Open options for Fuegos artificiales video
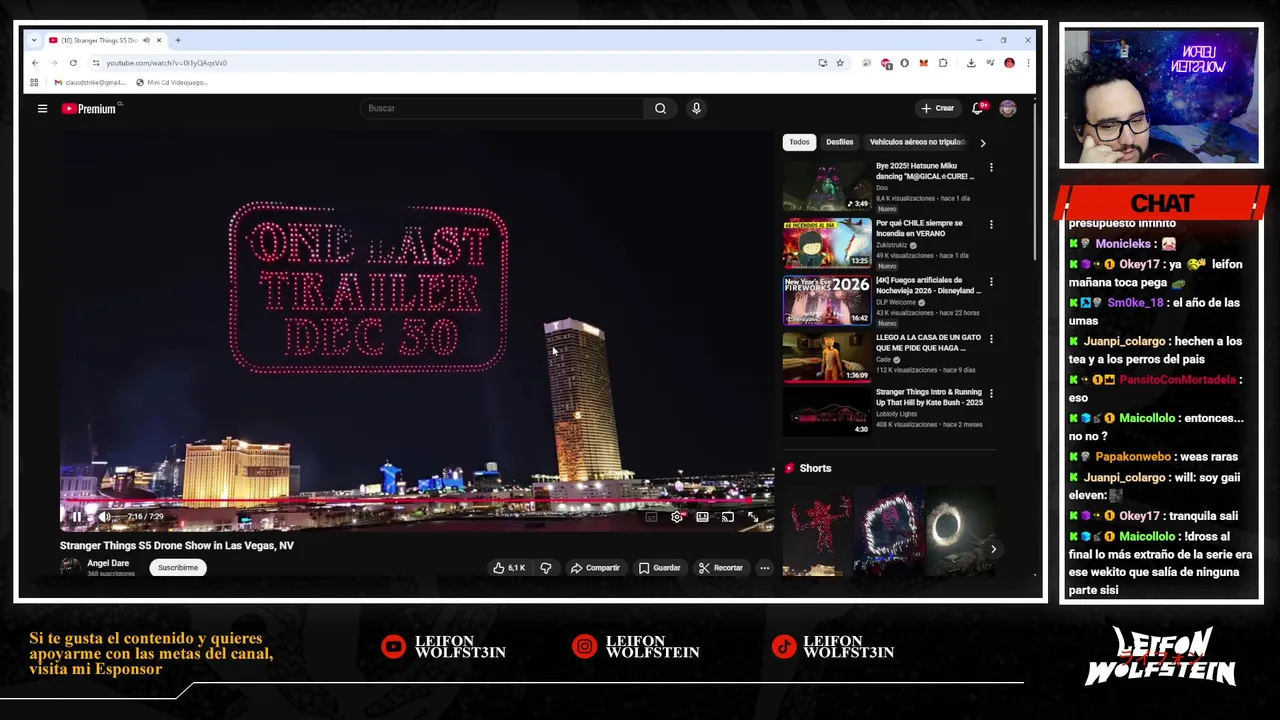 coord(991,282)
